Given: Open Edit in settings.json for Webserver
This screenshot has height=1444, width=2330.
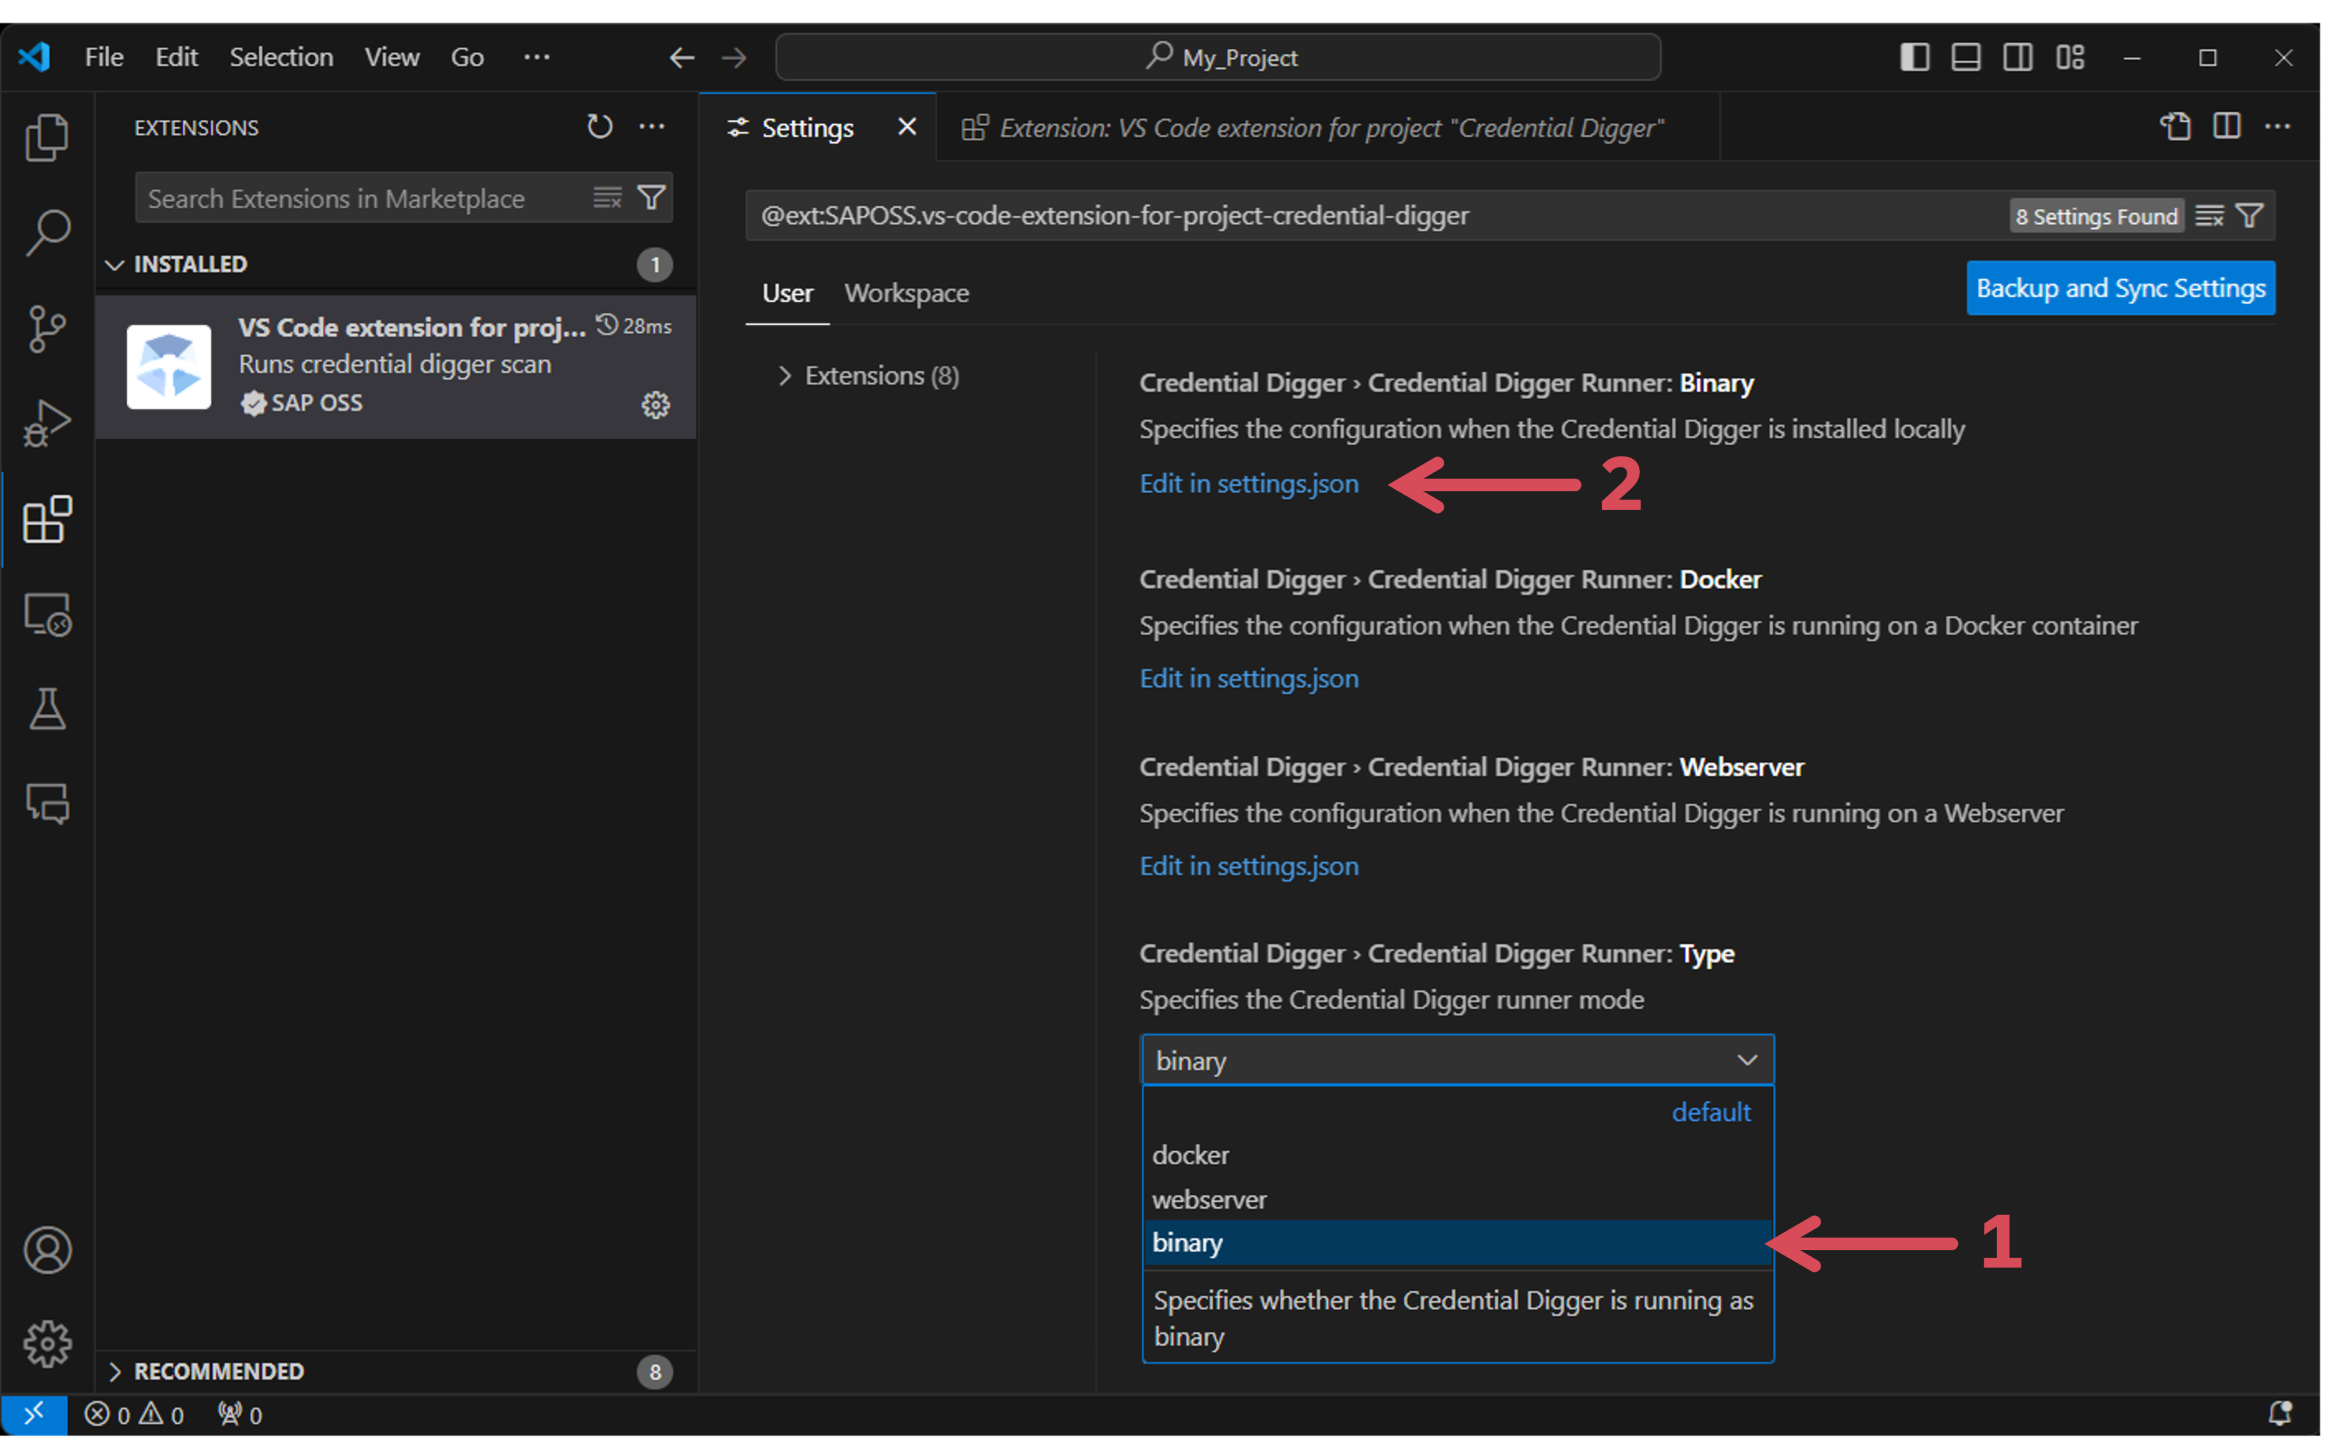Looking at the screenshot, I should [1249, 866].
